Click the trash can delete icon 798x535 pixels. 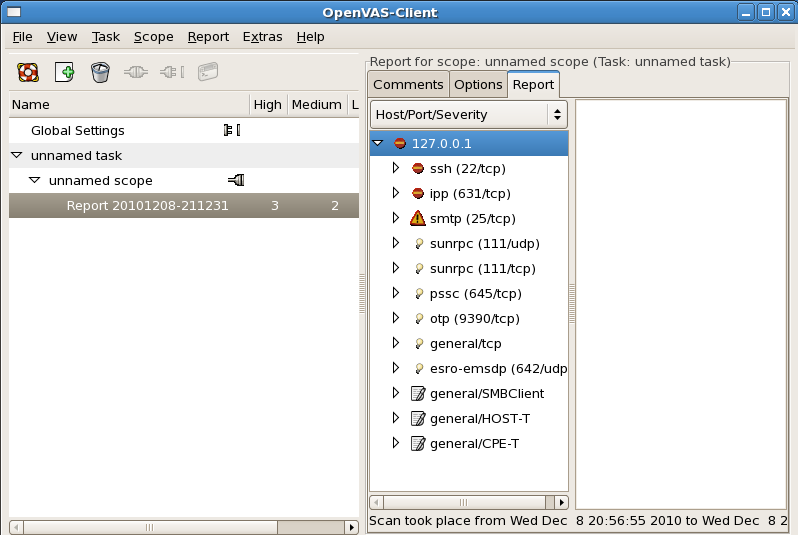pyautogui.click(x=100, y=72)
